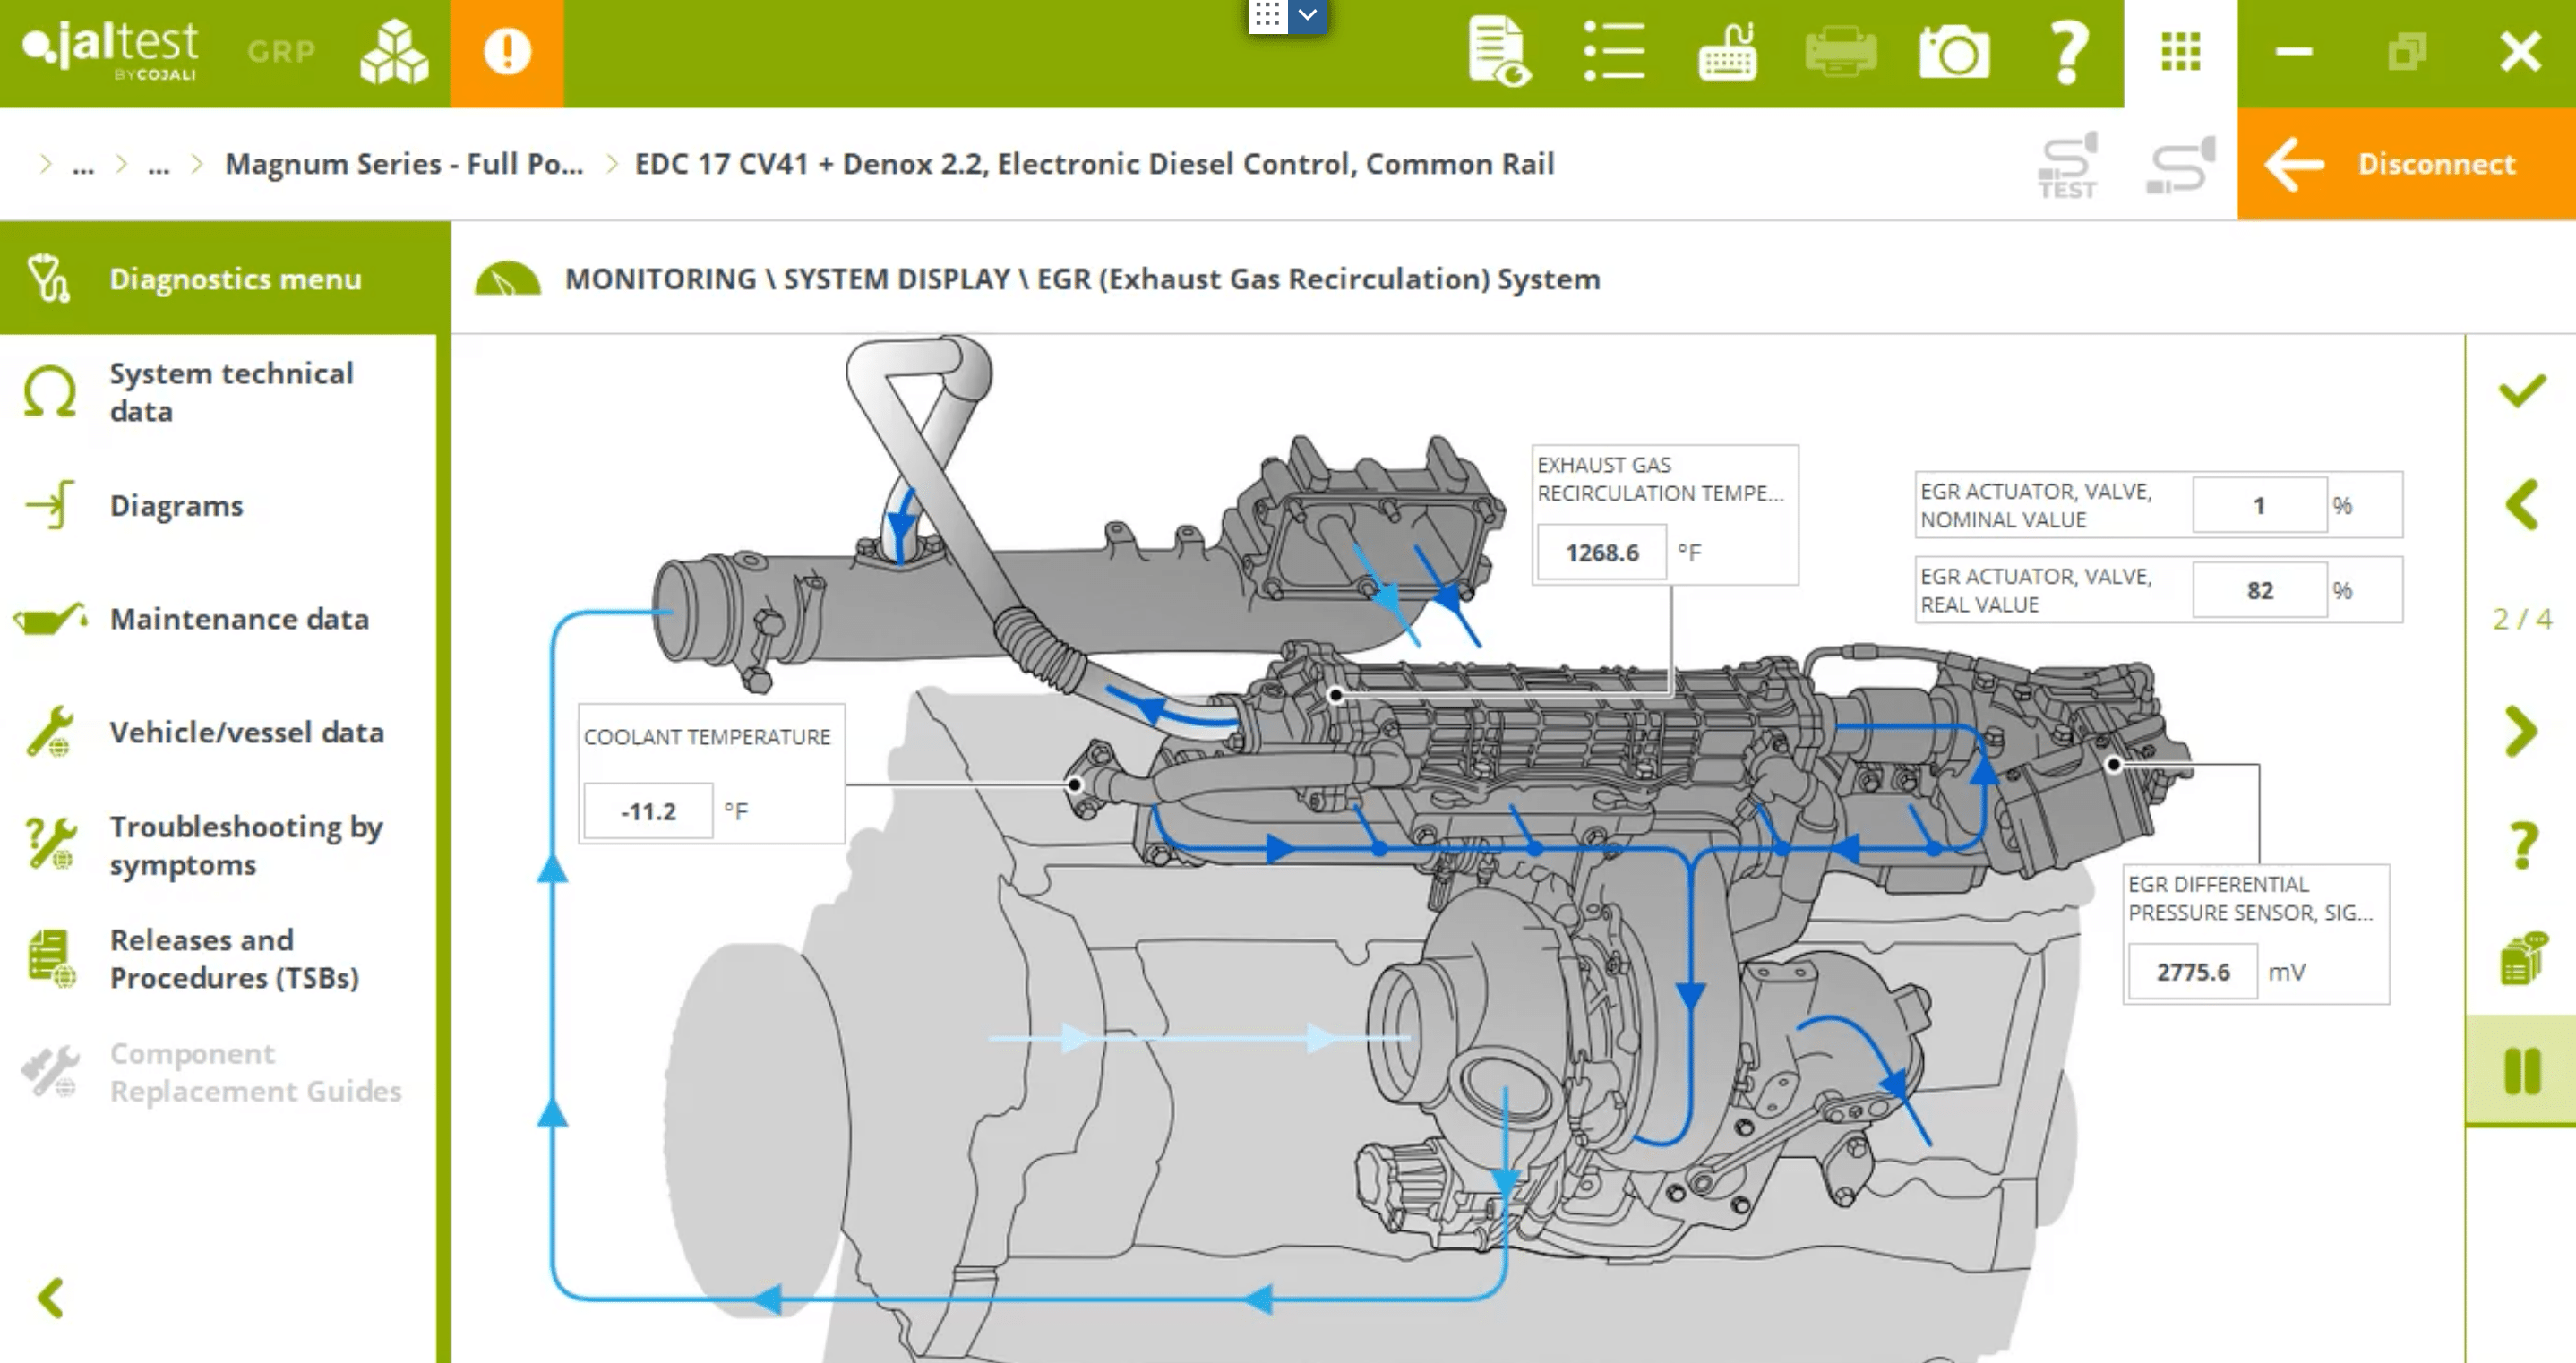Collapse the left sidebar with bottom chevron
This screenshot has height=1363, width=2576.
tap(50, 1298)
